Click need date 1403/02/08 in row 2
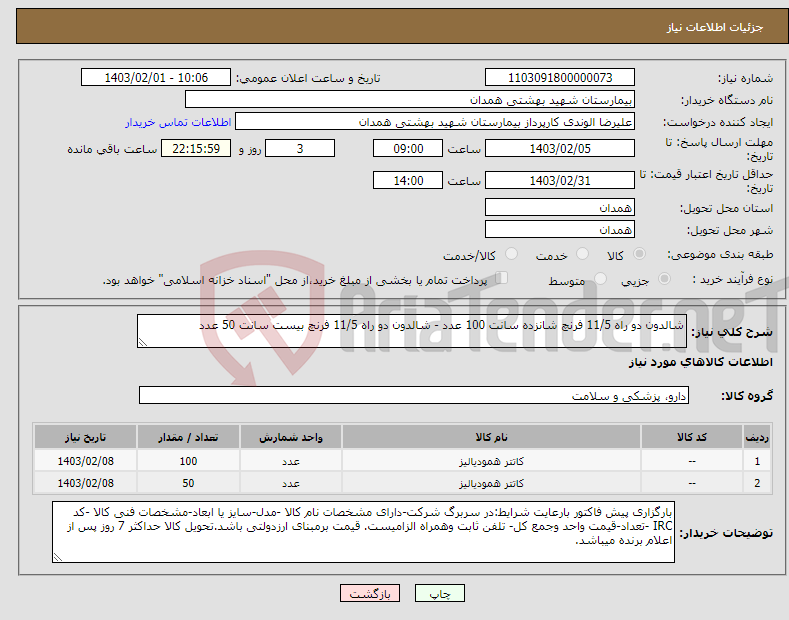This screenshot has width=789, height=620. point(86,483)
